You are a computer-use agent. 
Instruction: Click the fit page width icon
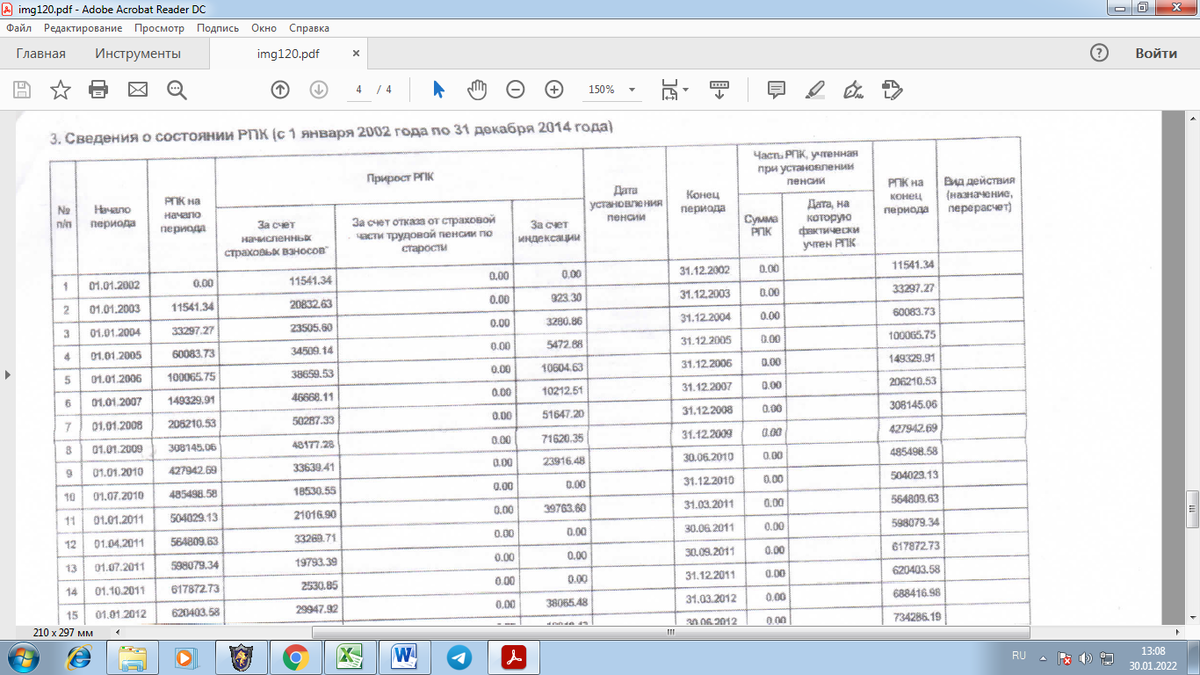tap(669, 90)
